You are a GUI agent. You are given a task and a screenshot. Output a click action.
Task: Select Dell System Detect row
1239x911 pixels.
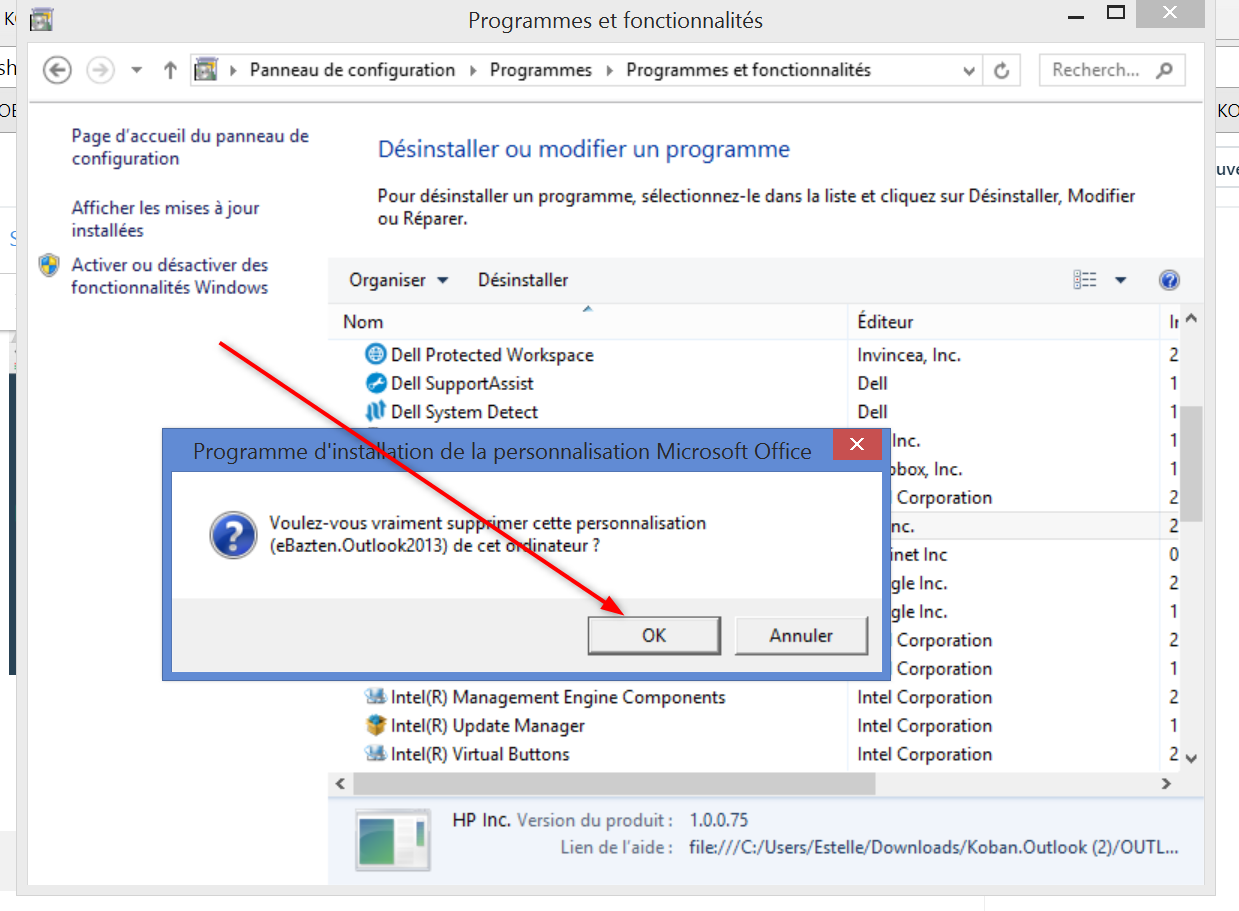(755, 412)
